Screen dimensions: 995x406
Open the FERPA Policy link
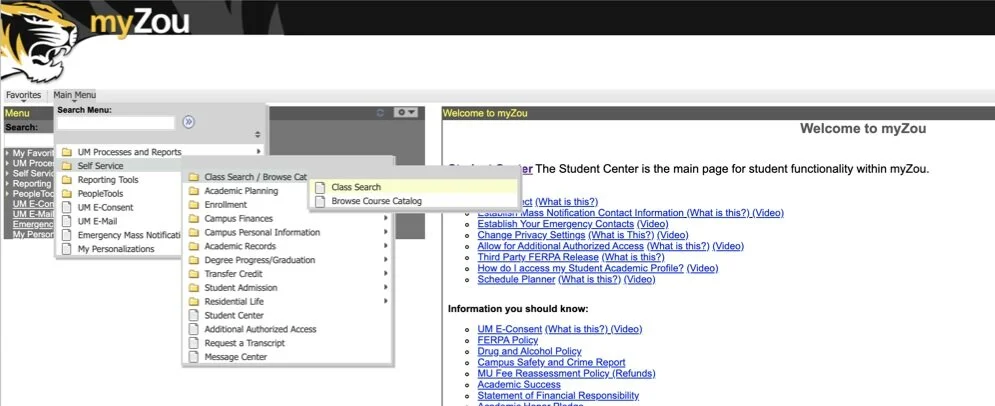[x=508, y=340]
